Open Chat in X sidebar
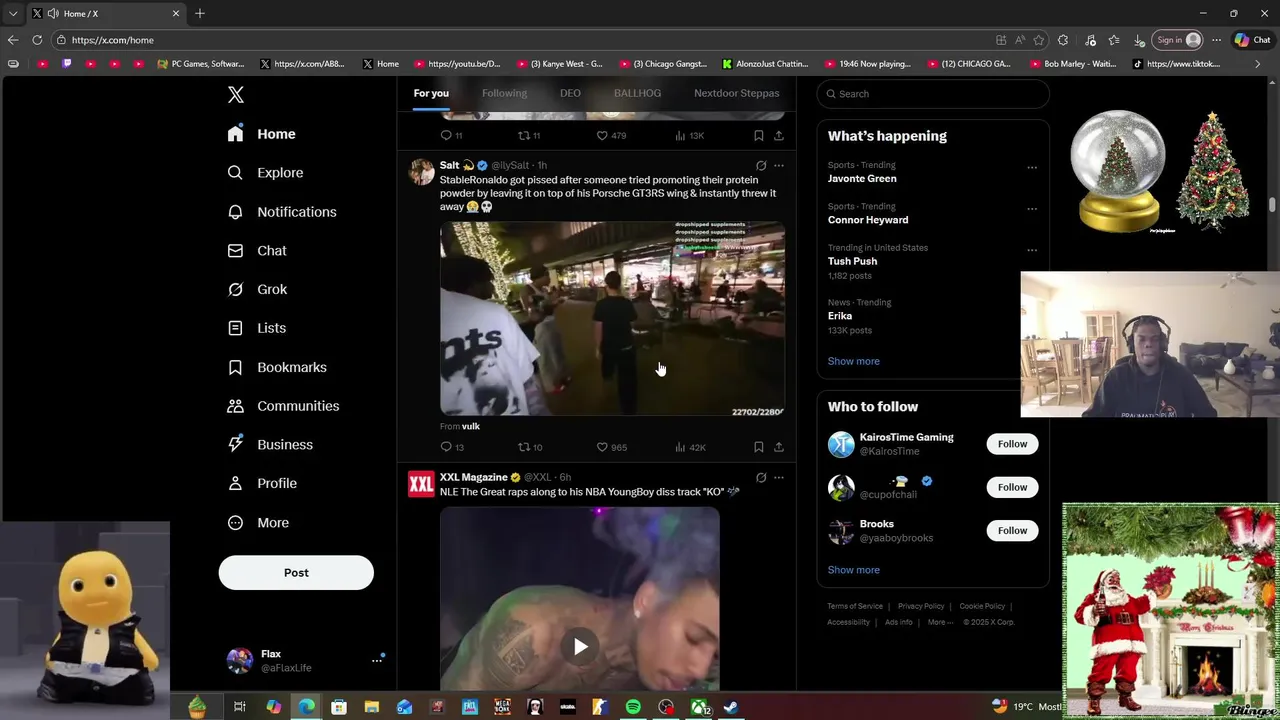Image resolution: width=1280 pixels, height=720 pixels. pyautogui.click(x=257, y=251)
